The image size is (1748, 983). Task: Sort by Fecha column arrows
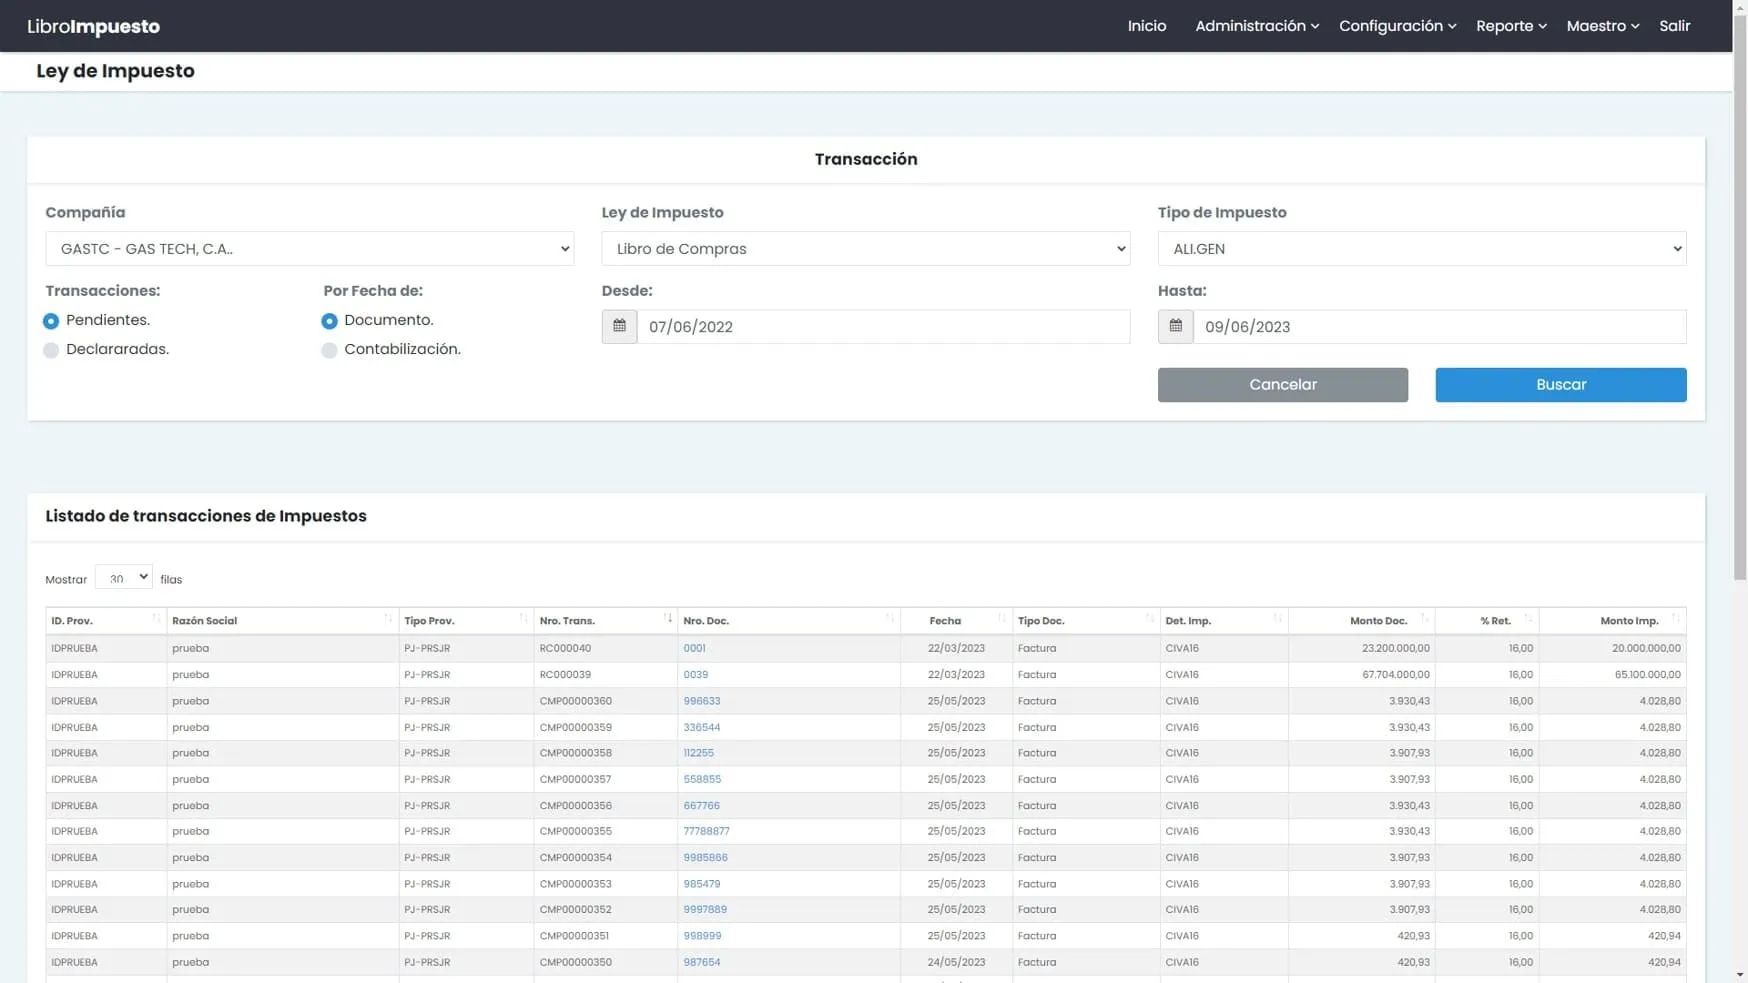[x=1002, y=619]
